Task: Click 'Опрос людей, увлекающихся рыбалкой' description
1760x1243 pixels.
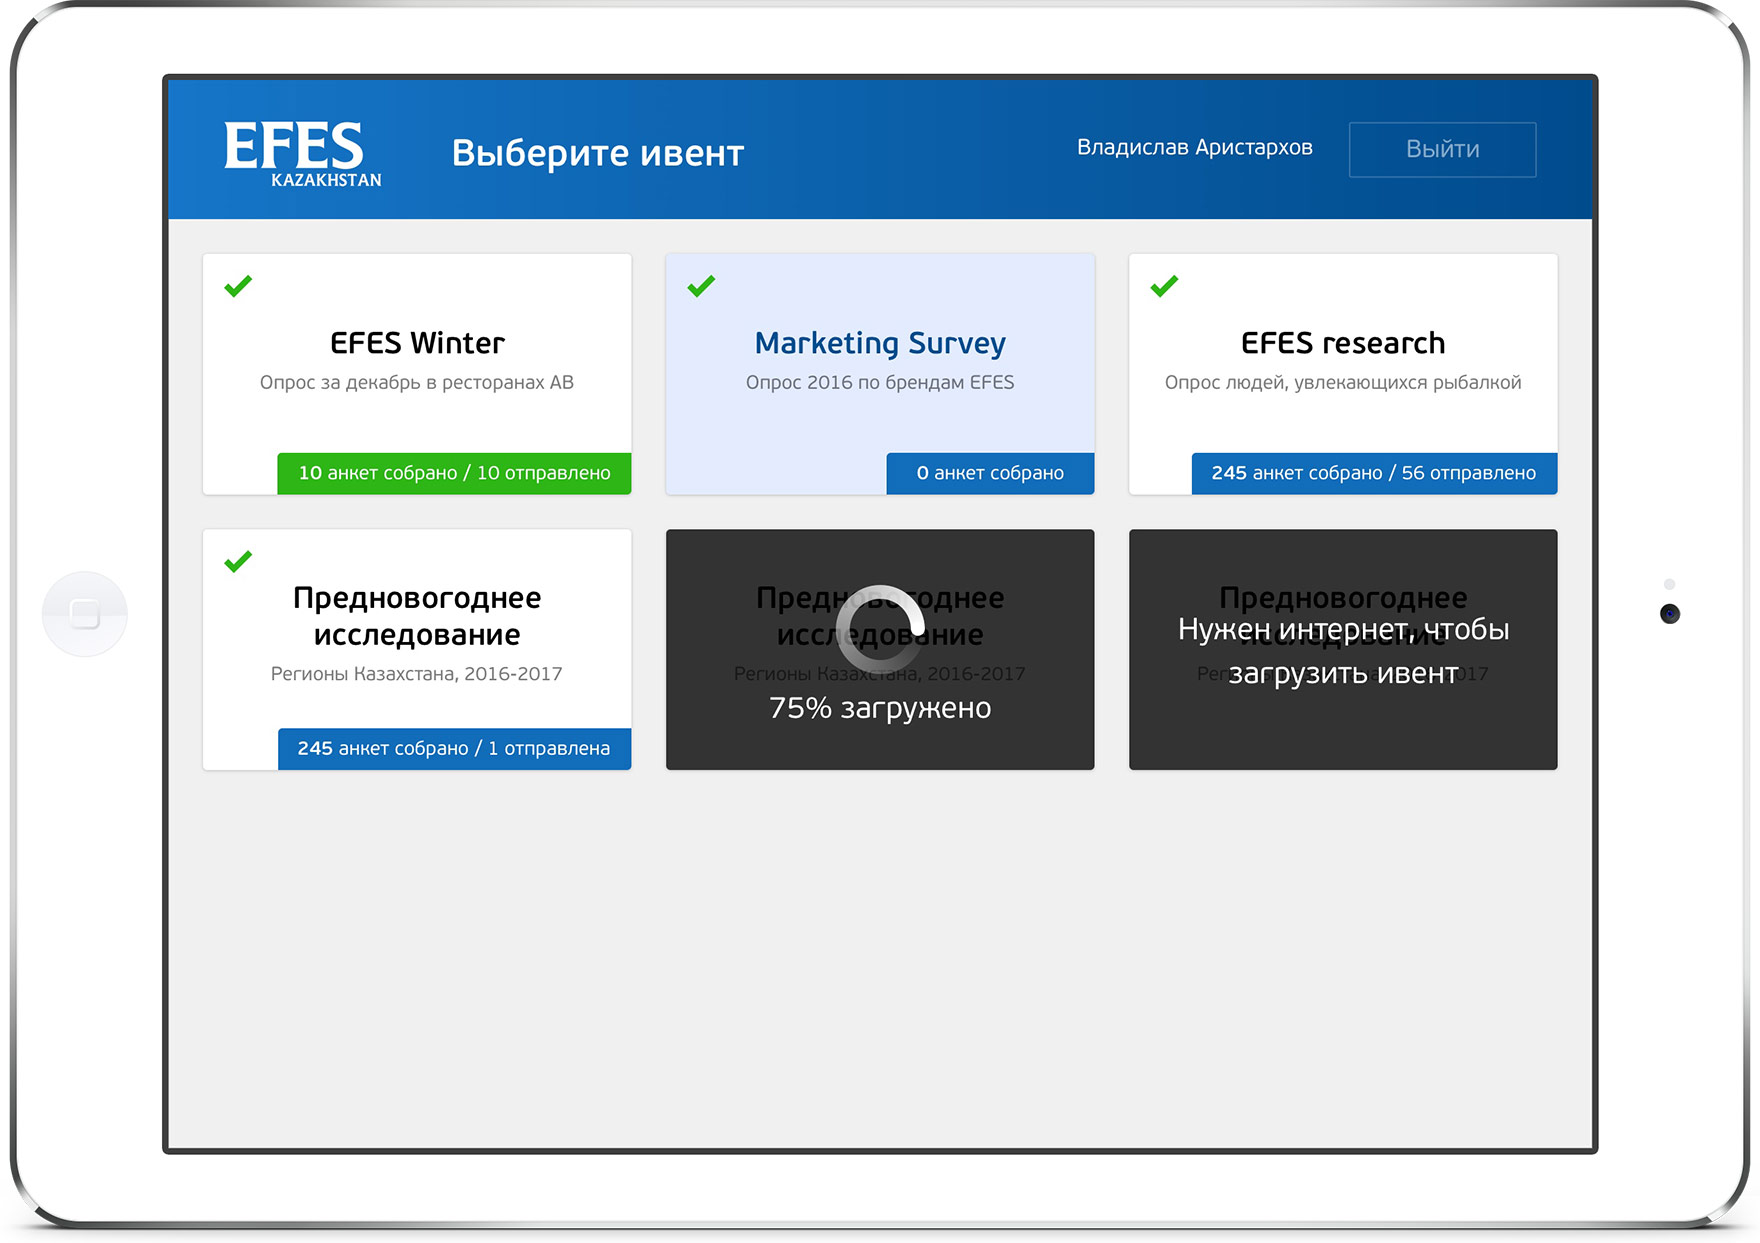Action: coord(1343,382)
